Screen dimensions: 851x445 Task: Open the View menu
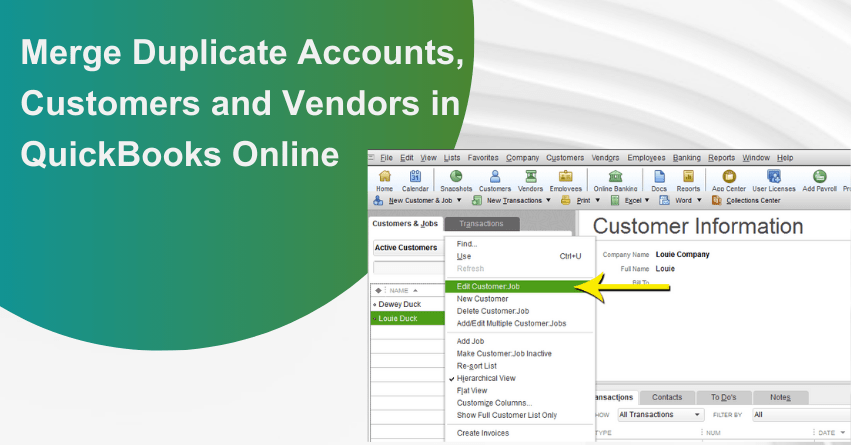(x=428, y=158)
